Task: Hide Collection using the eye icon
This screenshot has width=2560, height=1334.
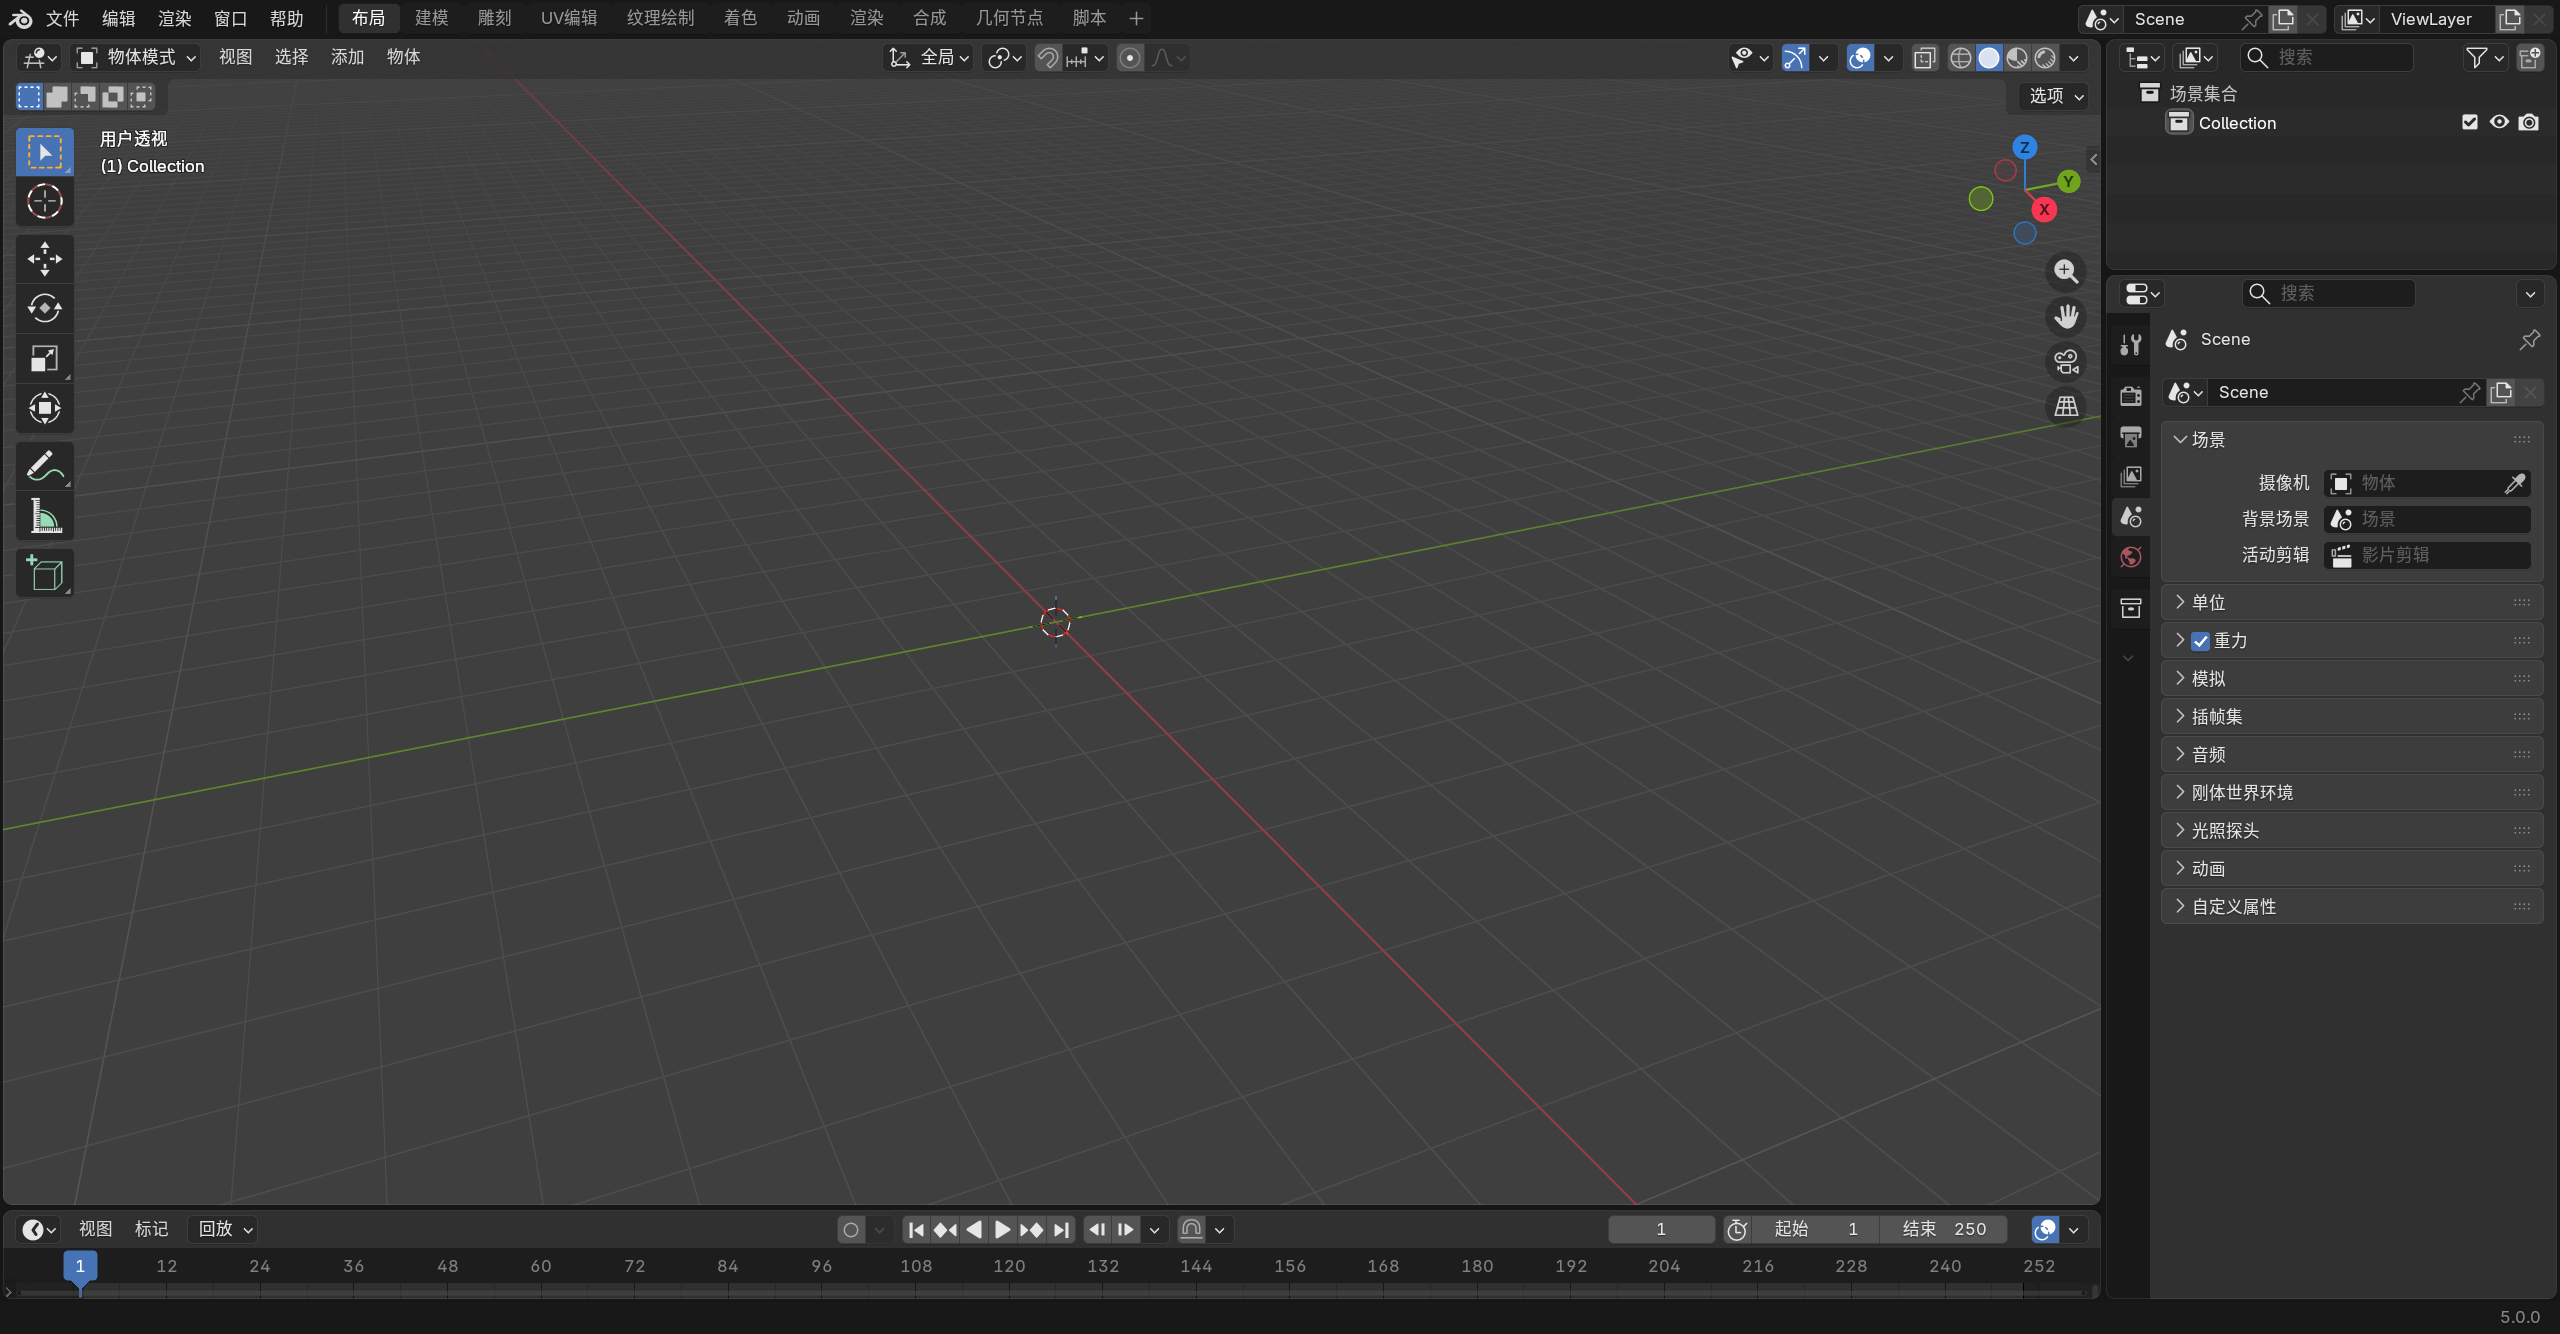Action: [x=2499, y=122]
